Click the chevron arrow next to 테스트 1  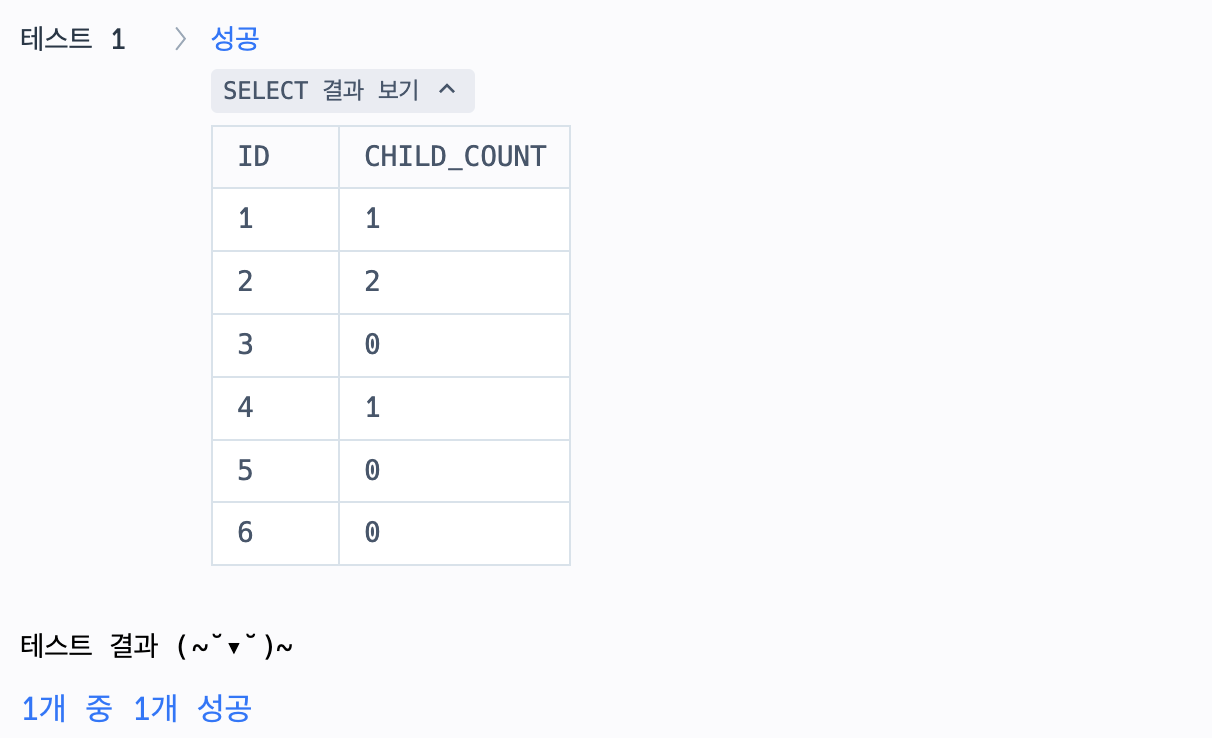click(x=180, y=39)
